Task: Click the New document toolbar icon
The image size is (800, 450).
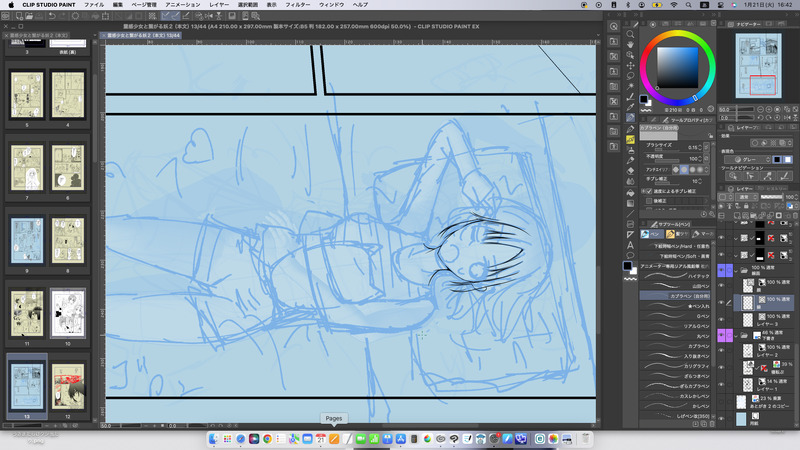Action: click(x=19, y=16)
